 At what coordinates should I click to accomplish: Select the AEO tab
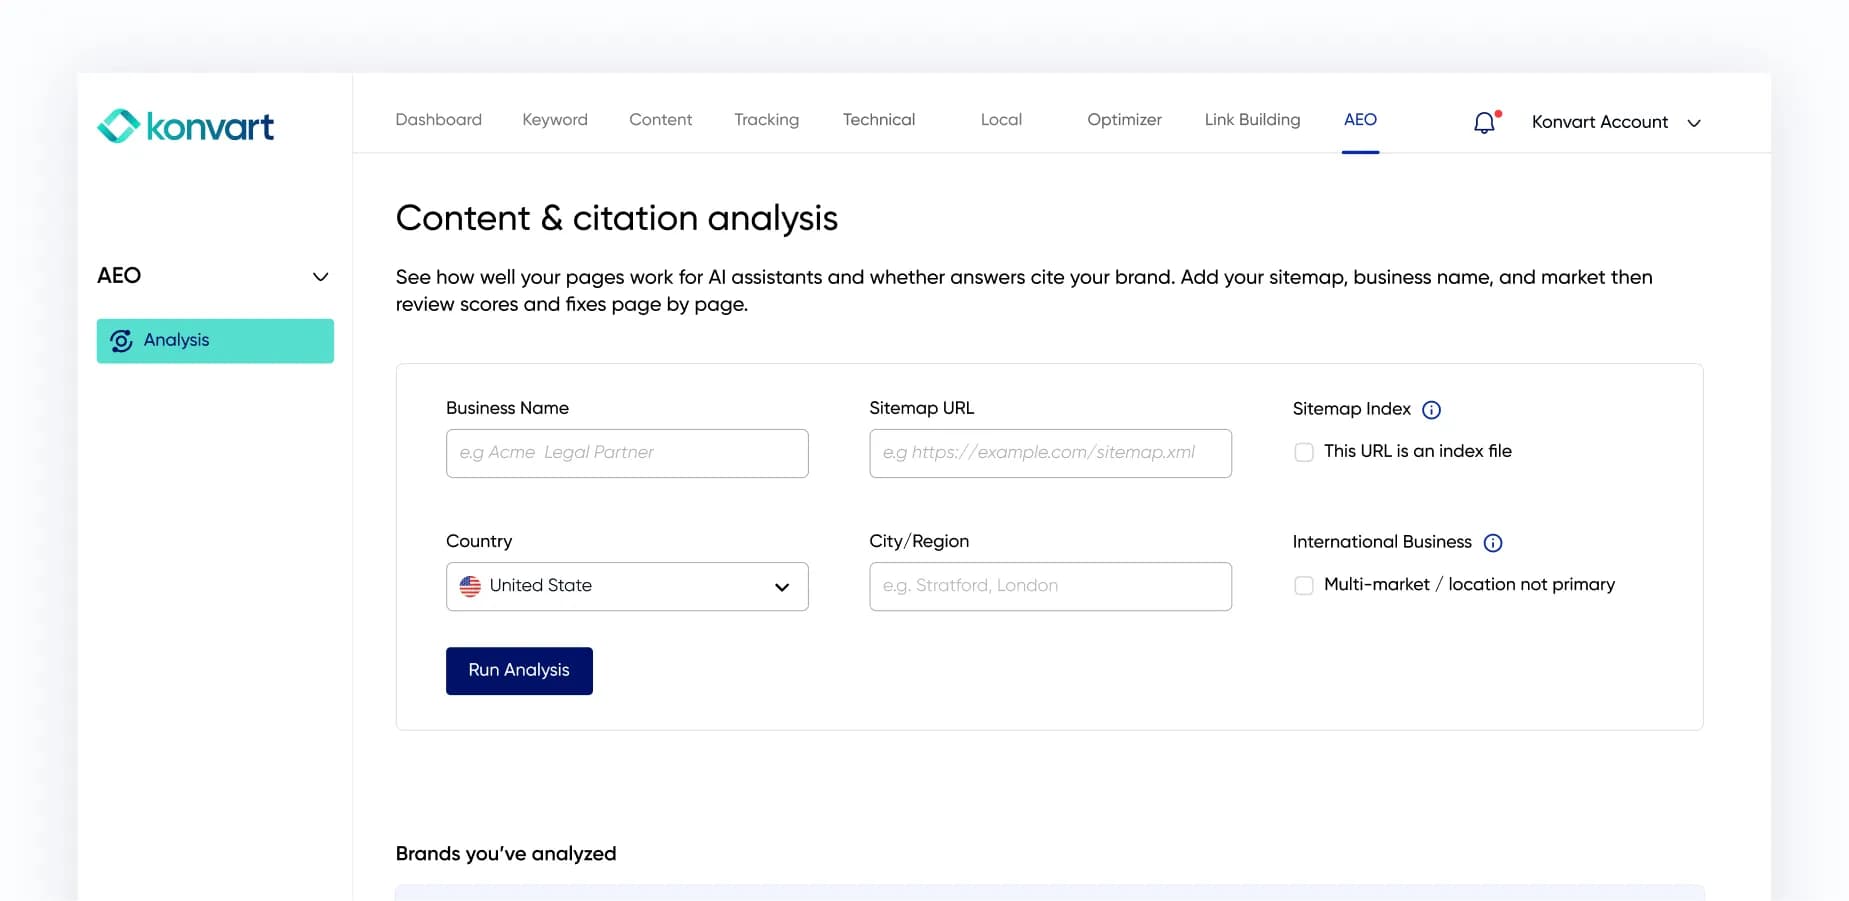tap(1360, 119)
